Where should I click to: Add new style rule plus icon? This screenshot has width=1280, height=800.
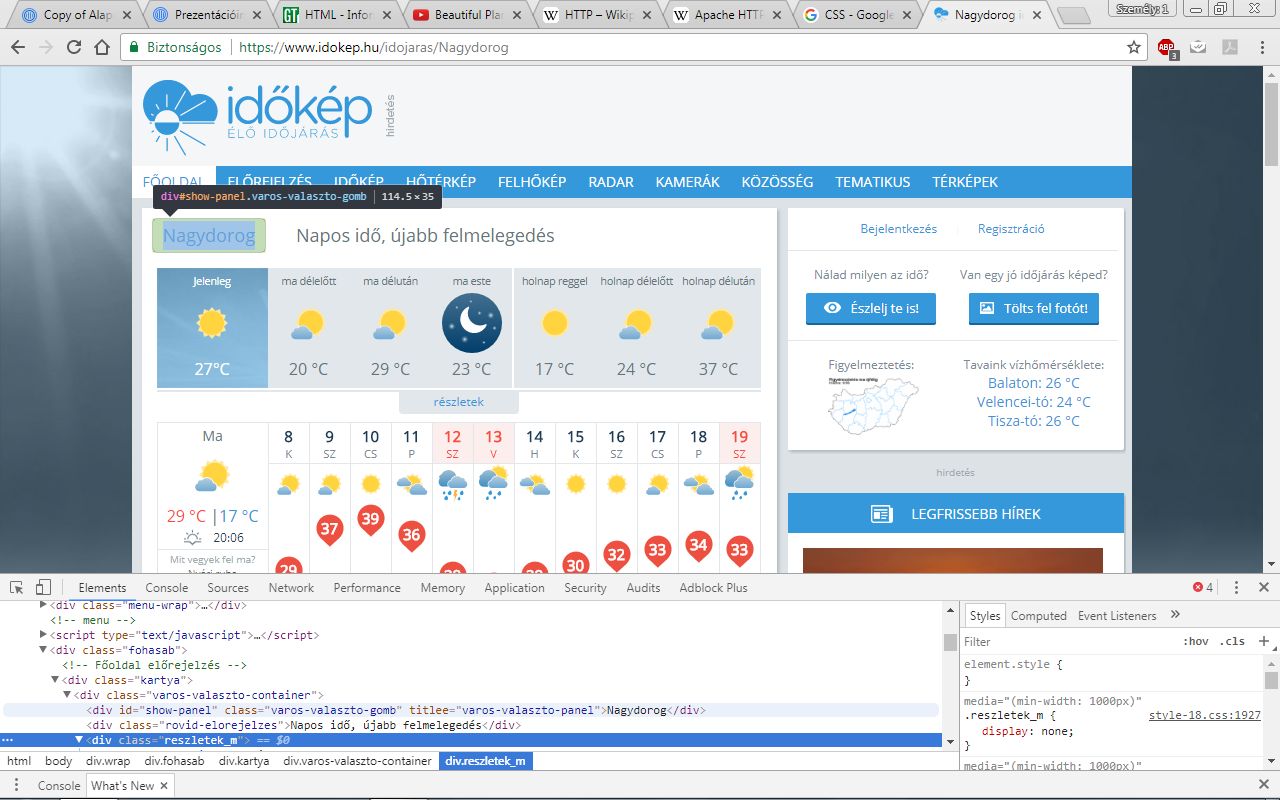pyautogui.click(x=1264, y=641)
